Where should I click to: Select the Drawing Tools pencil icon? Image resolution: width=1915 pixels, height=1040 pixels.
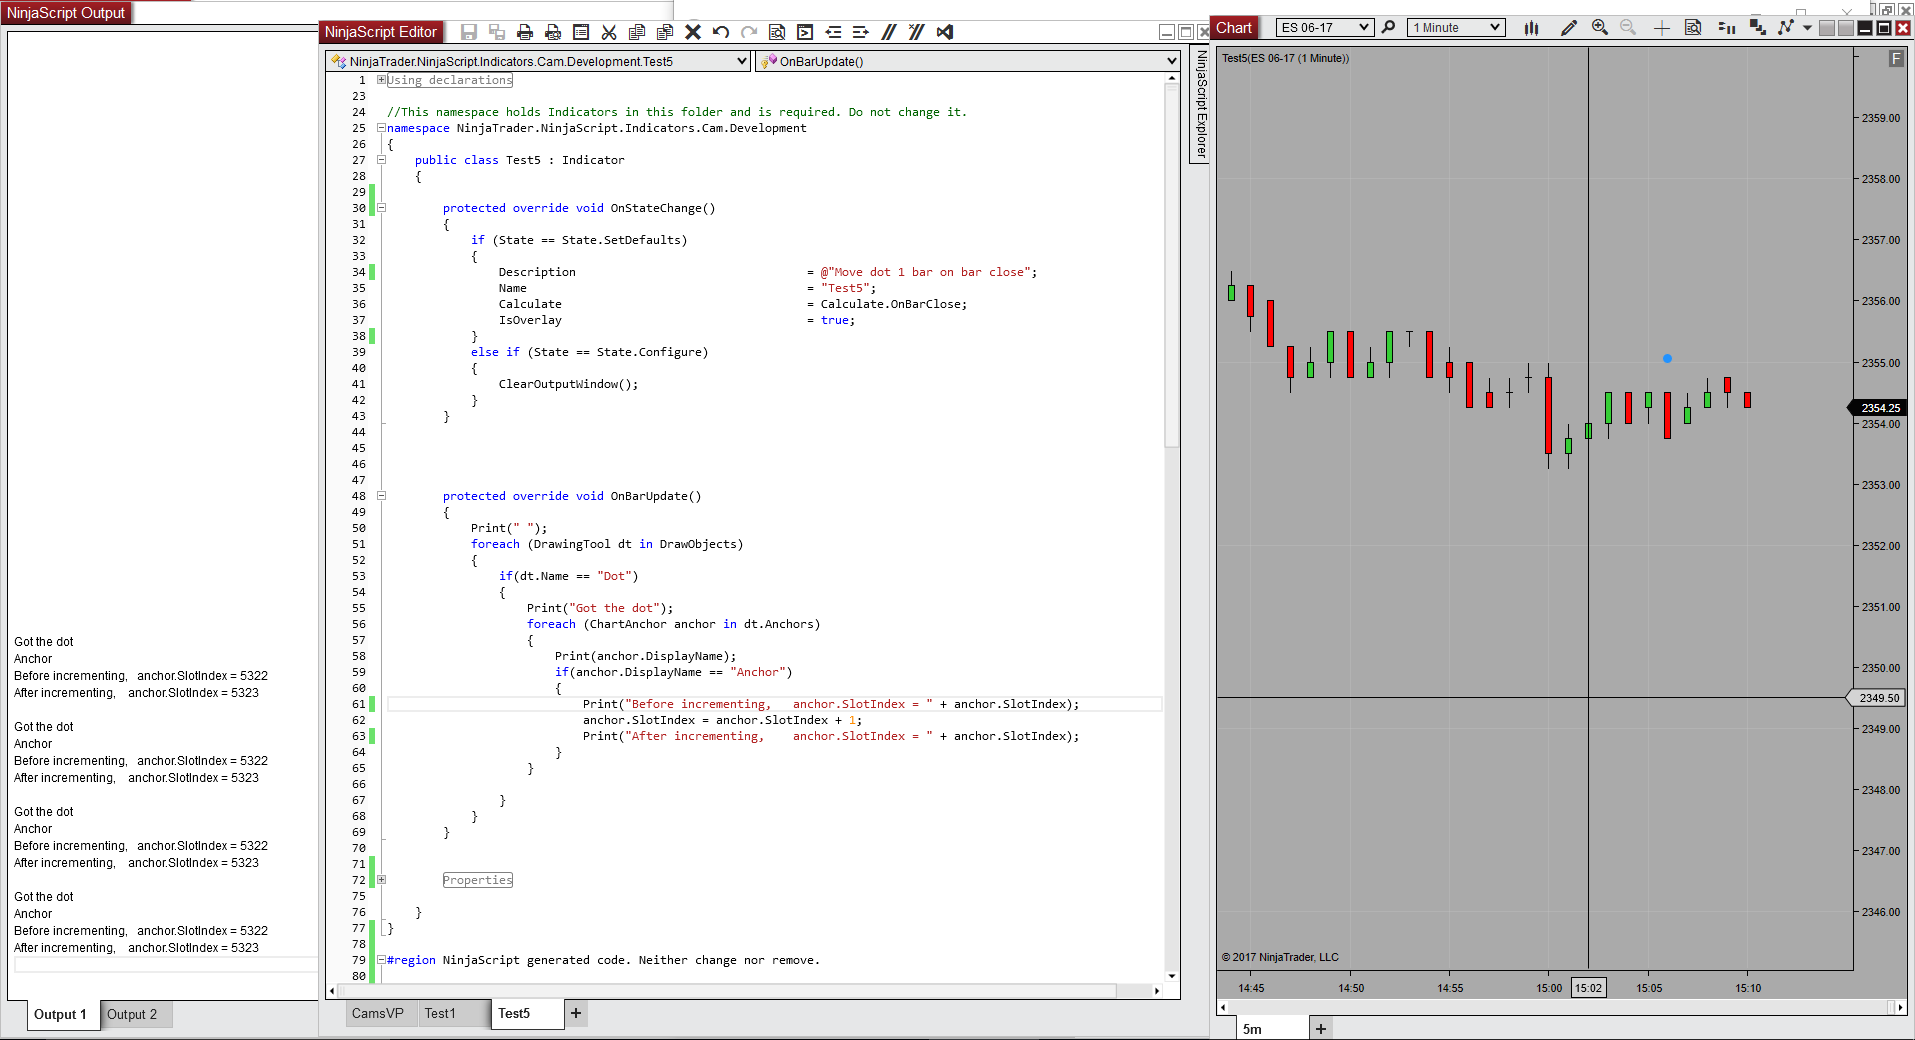click(1569, 28)
